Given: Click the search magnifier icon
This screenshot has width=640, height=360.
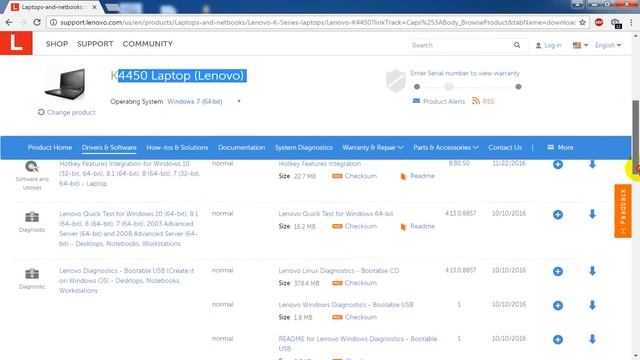Looking at the screenshot, I should point(517,45).
